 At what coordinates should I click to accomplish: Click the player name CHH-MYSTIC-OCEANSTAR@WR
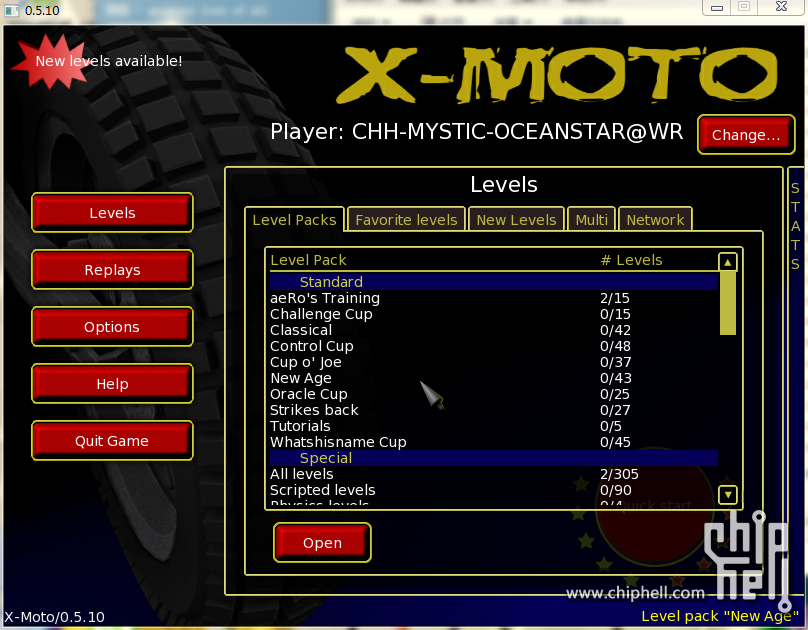pyautogui.click(x=517, y=132)
